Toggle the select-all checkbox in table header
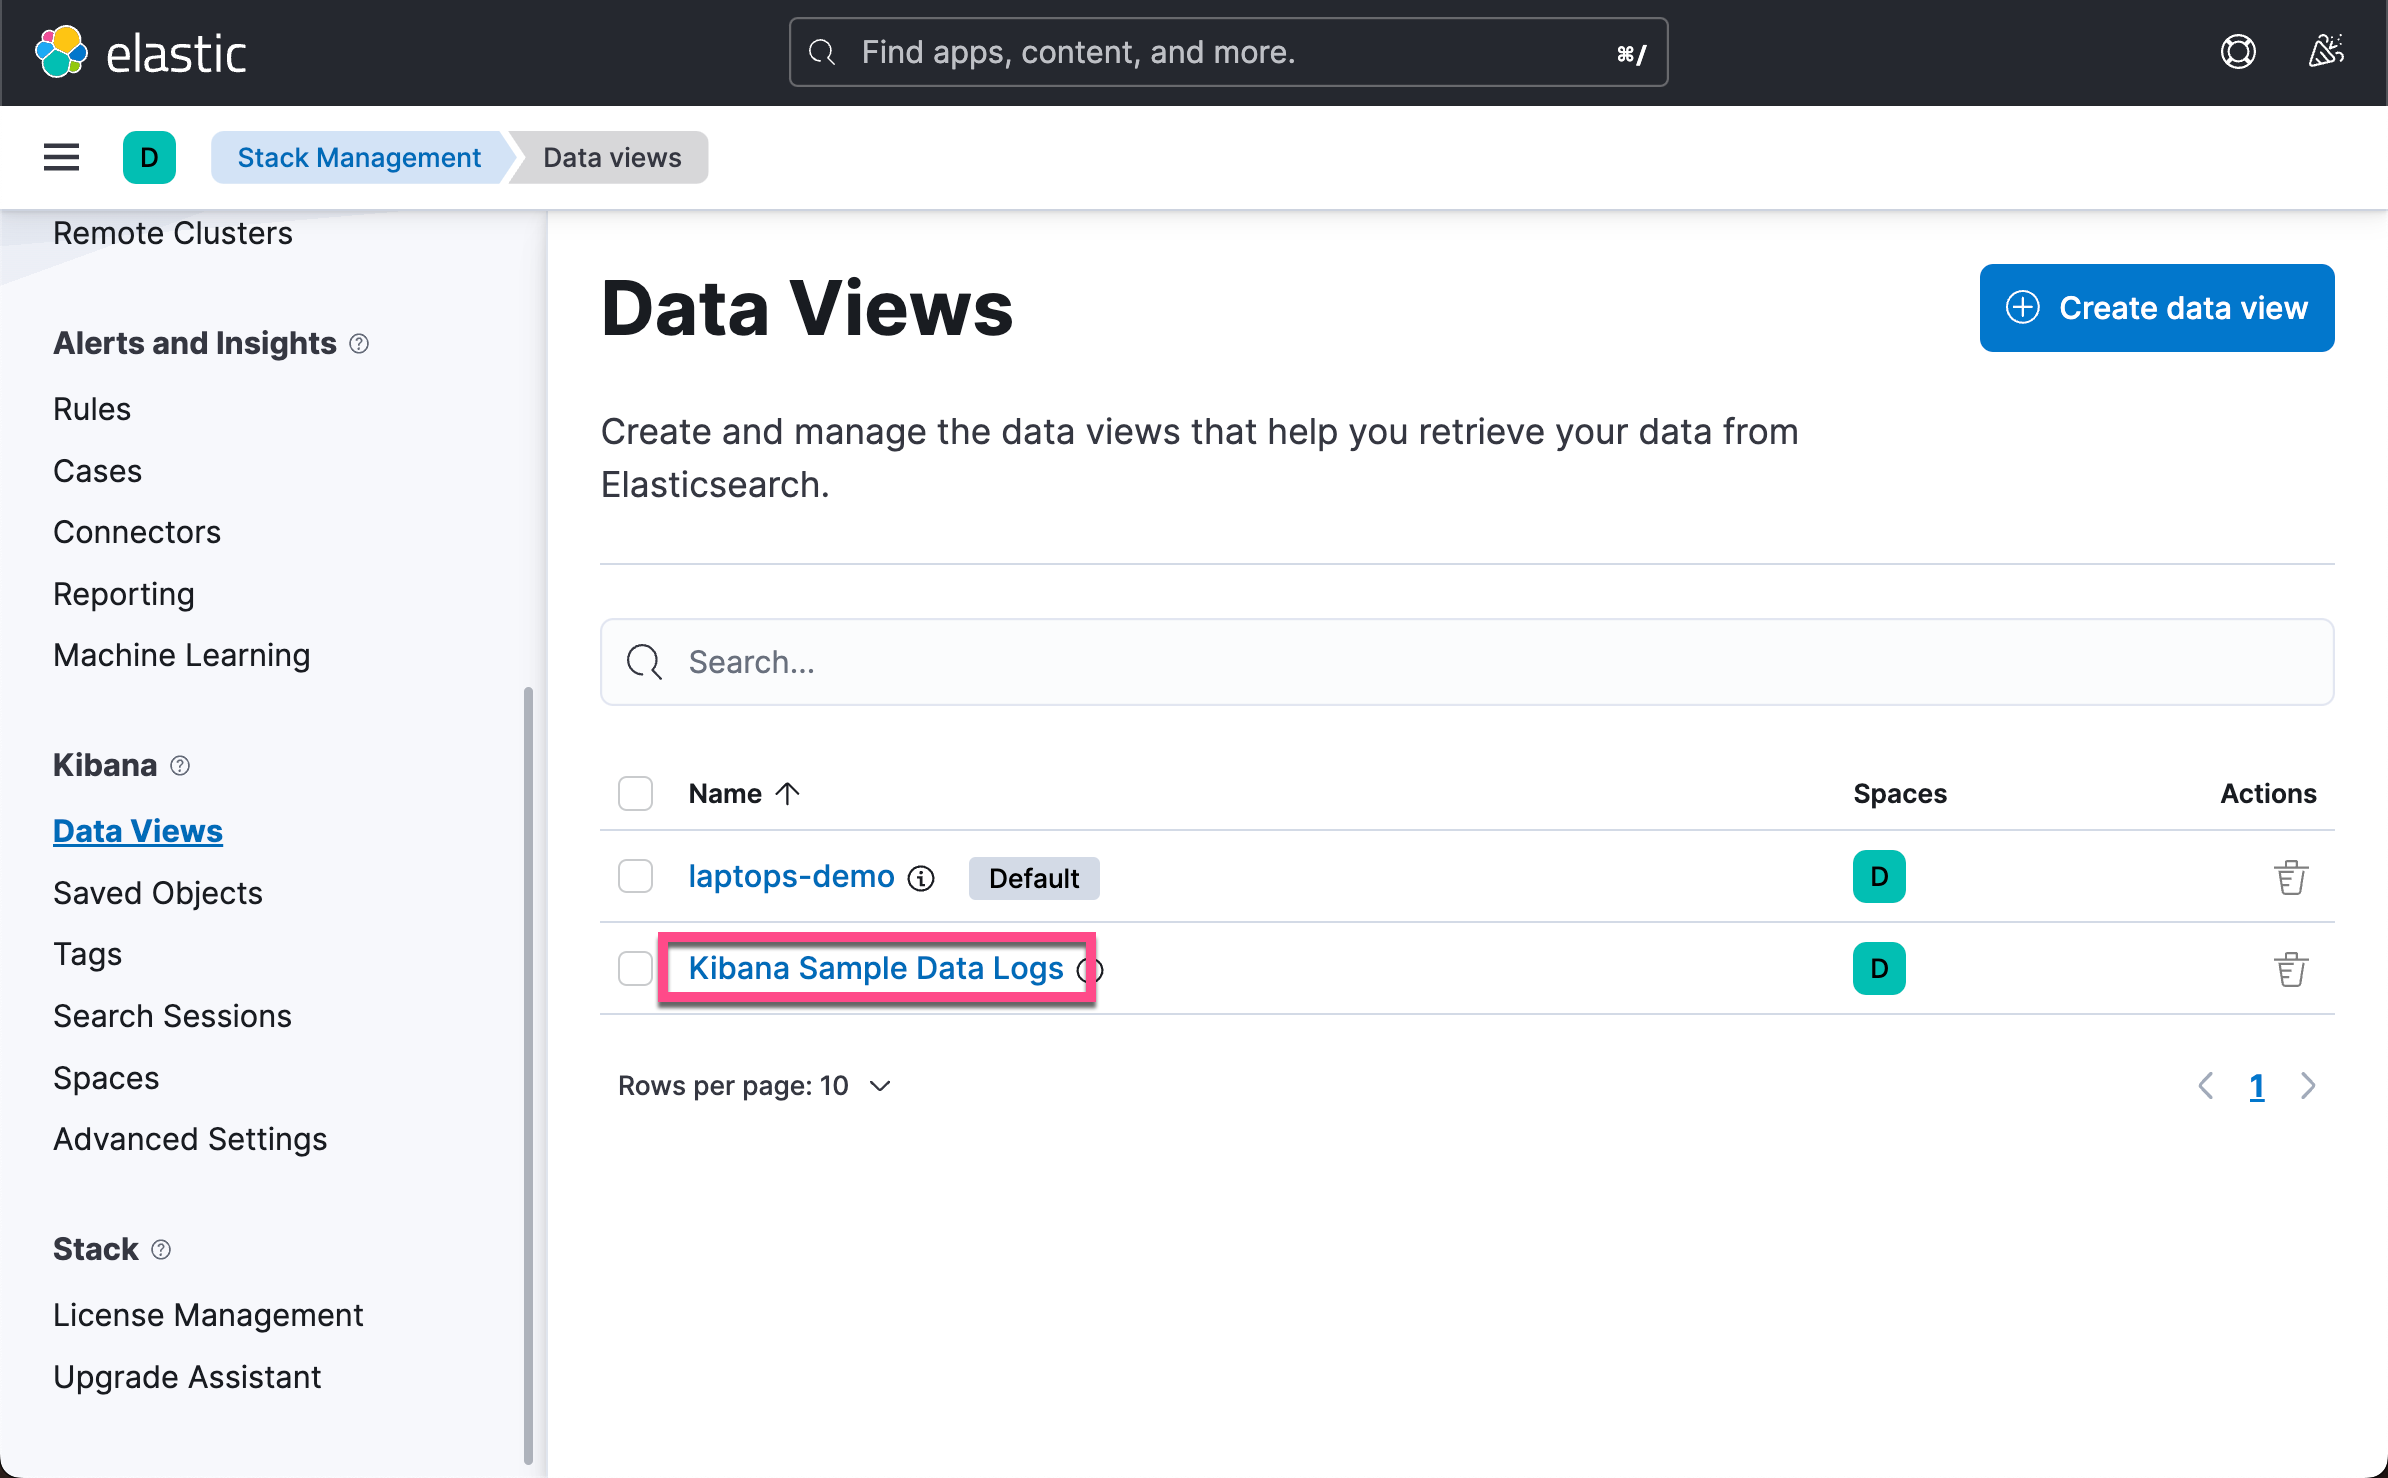 pos(635,794)
